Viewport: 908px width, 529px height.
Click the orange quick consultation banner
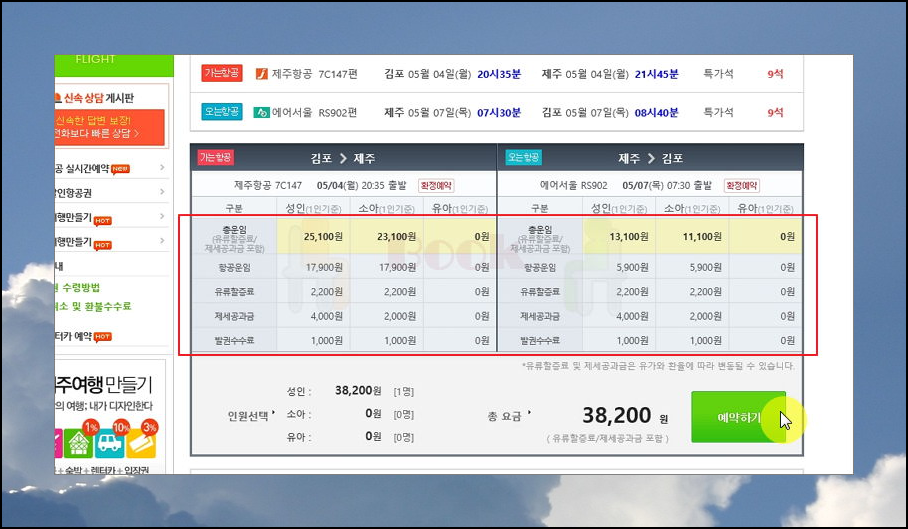(x=109, y=127)
